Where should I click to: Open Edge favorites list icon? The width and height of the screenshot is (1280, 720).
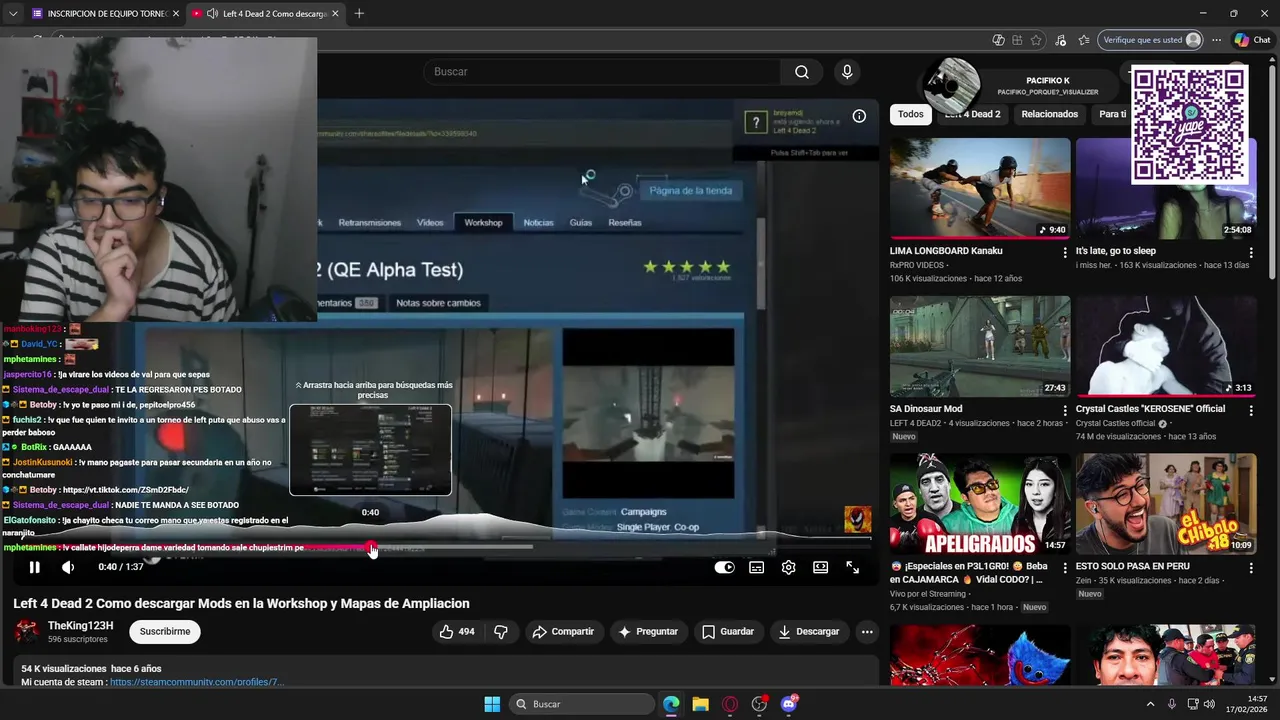click(1084, 40)
